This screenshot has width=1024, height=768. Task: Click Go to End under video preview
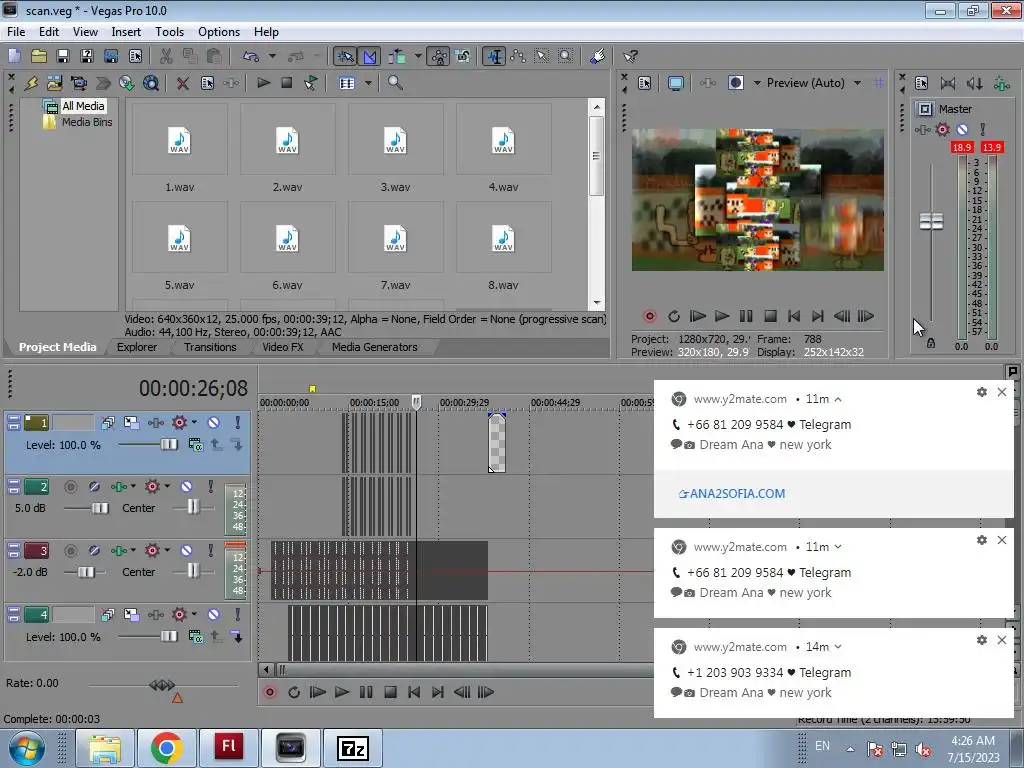coord(817,316)
